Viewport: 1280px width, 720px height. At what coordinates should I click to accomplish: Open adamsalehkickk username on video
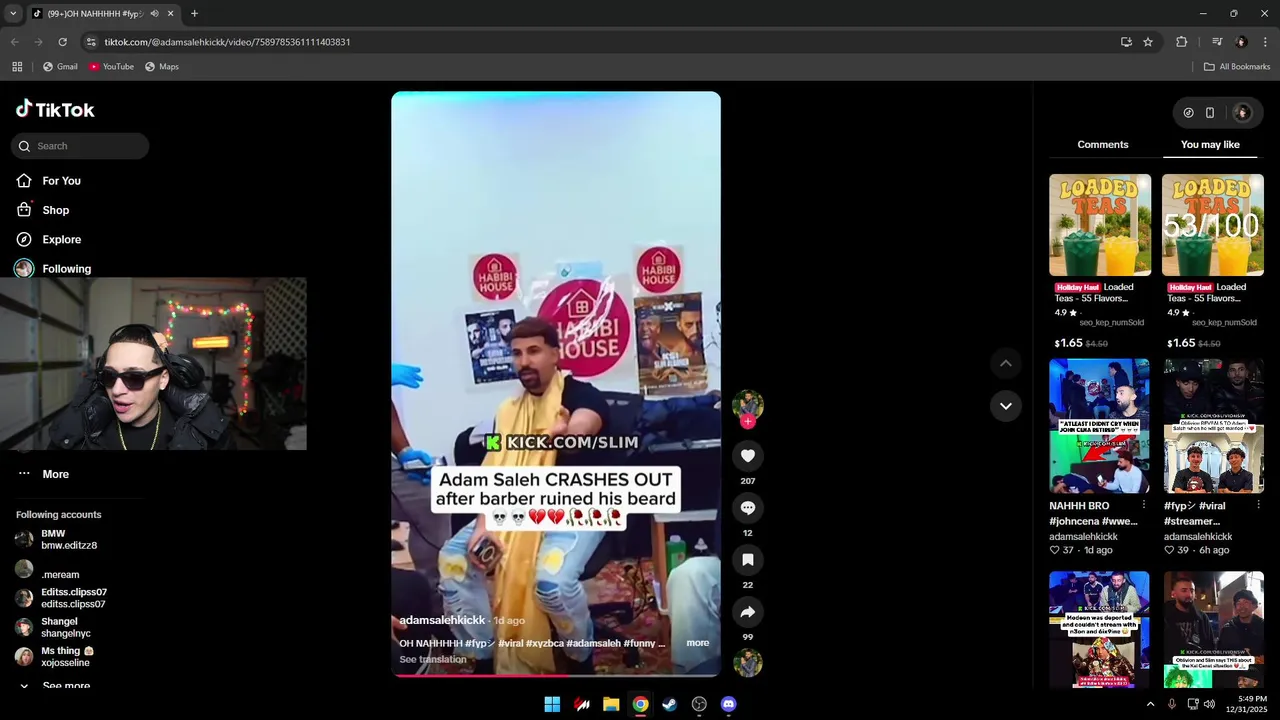442,620
